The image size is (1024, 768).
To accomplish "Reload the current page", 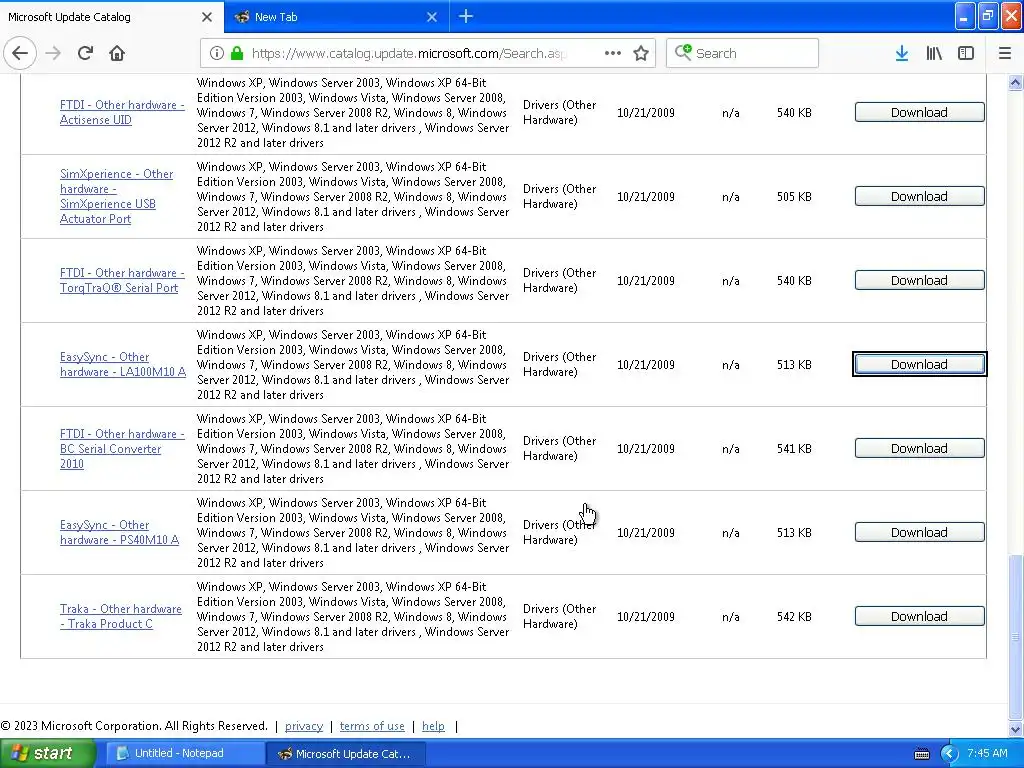I will coord(85,53).
